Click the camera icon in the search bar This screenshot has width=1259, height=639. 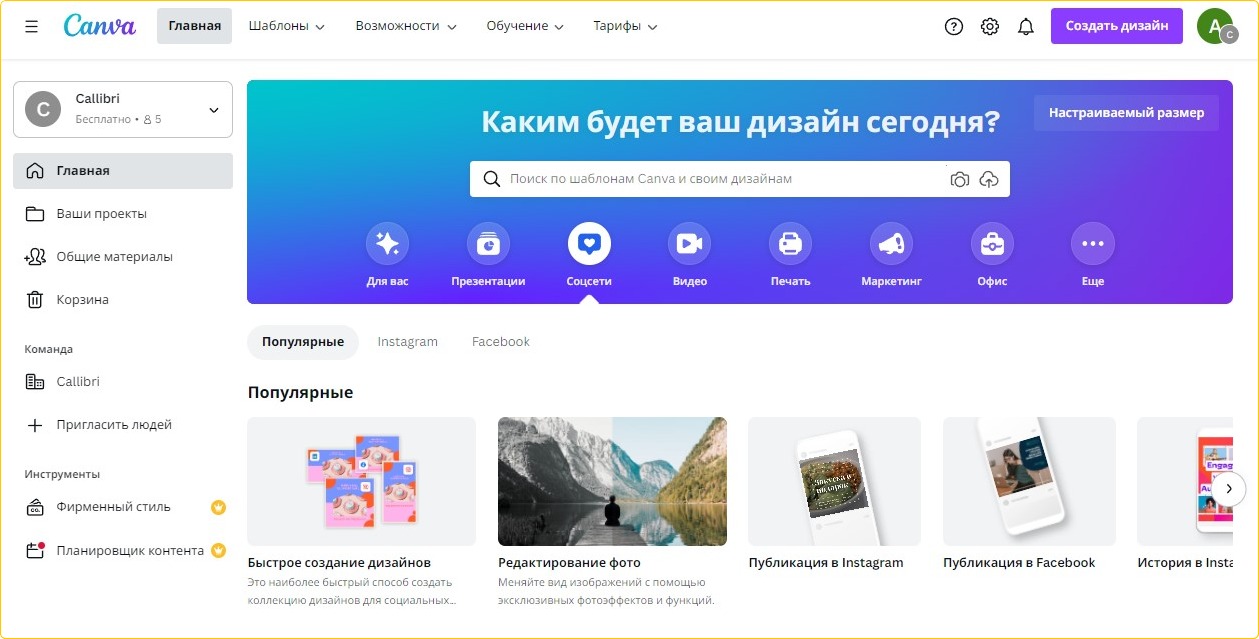[960, 178]
